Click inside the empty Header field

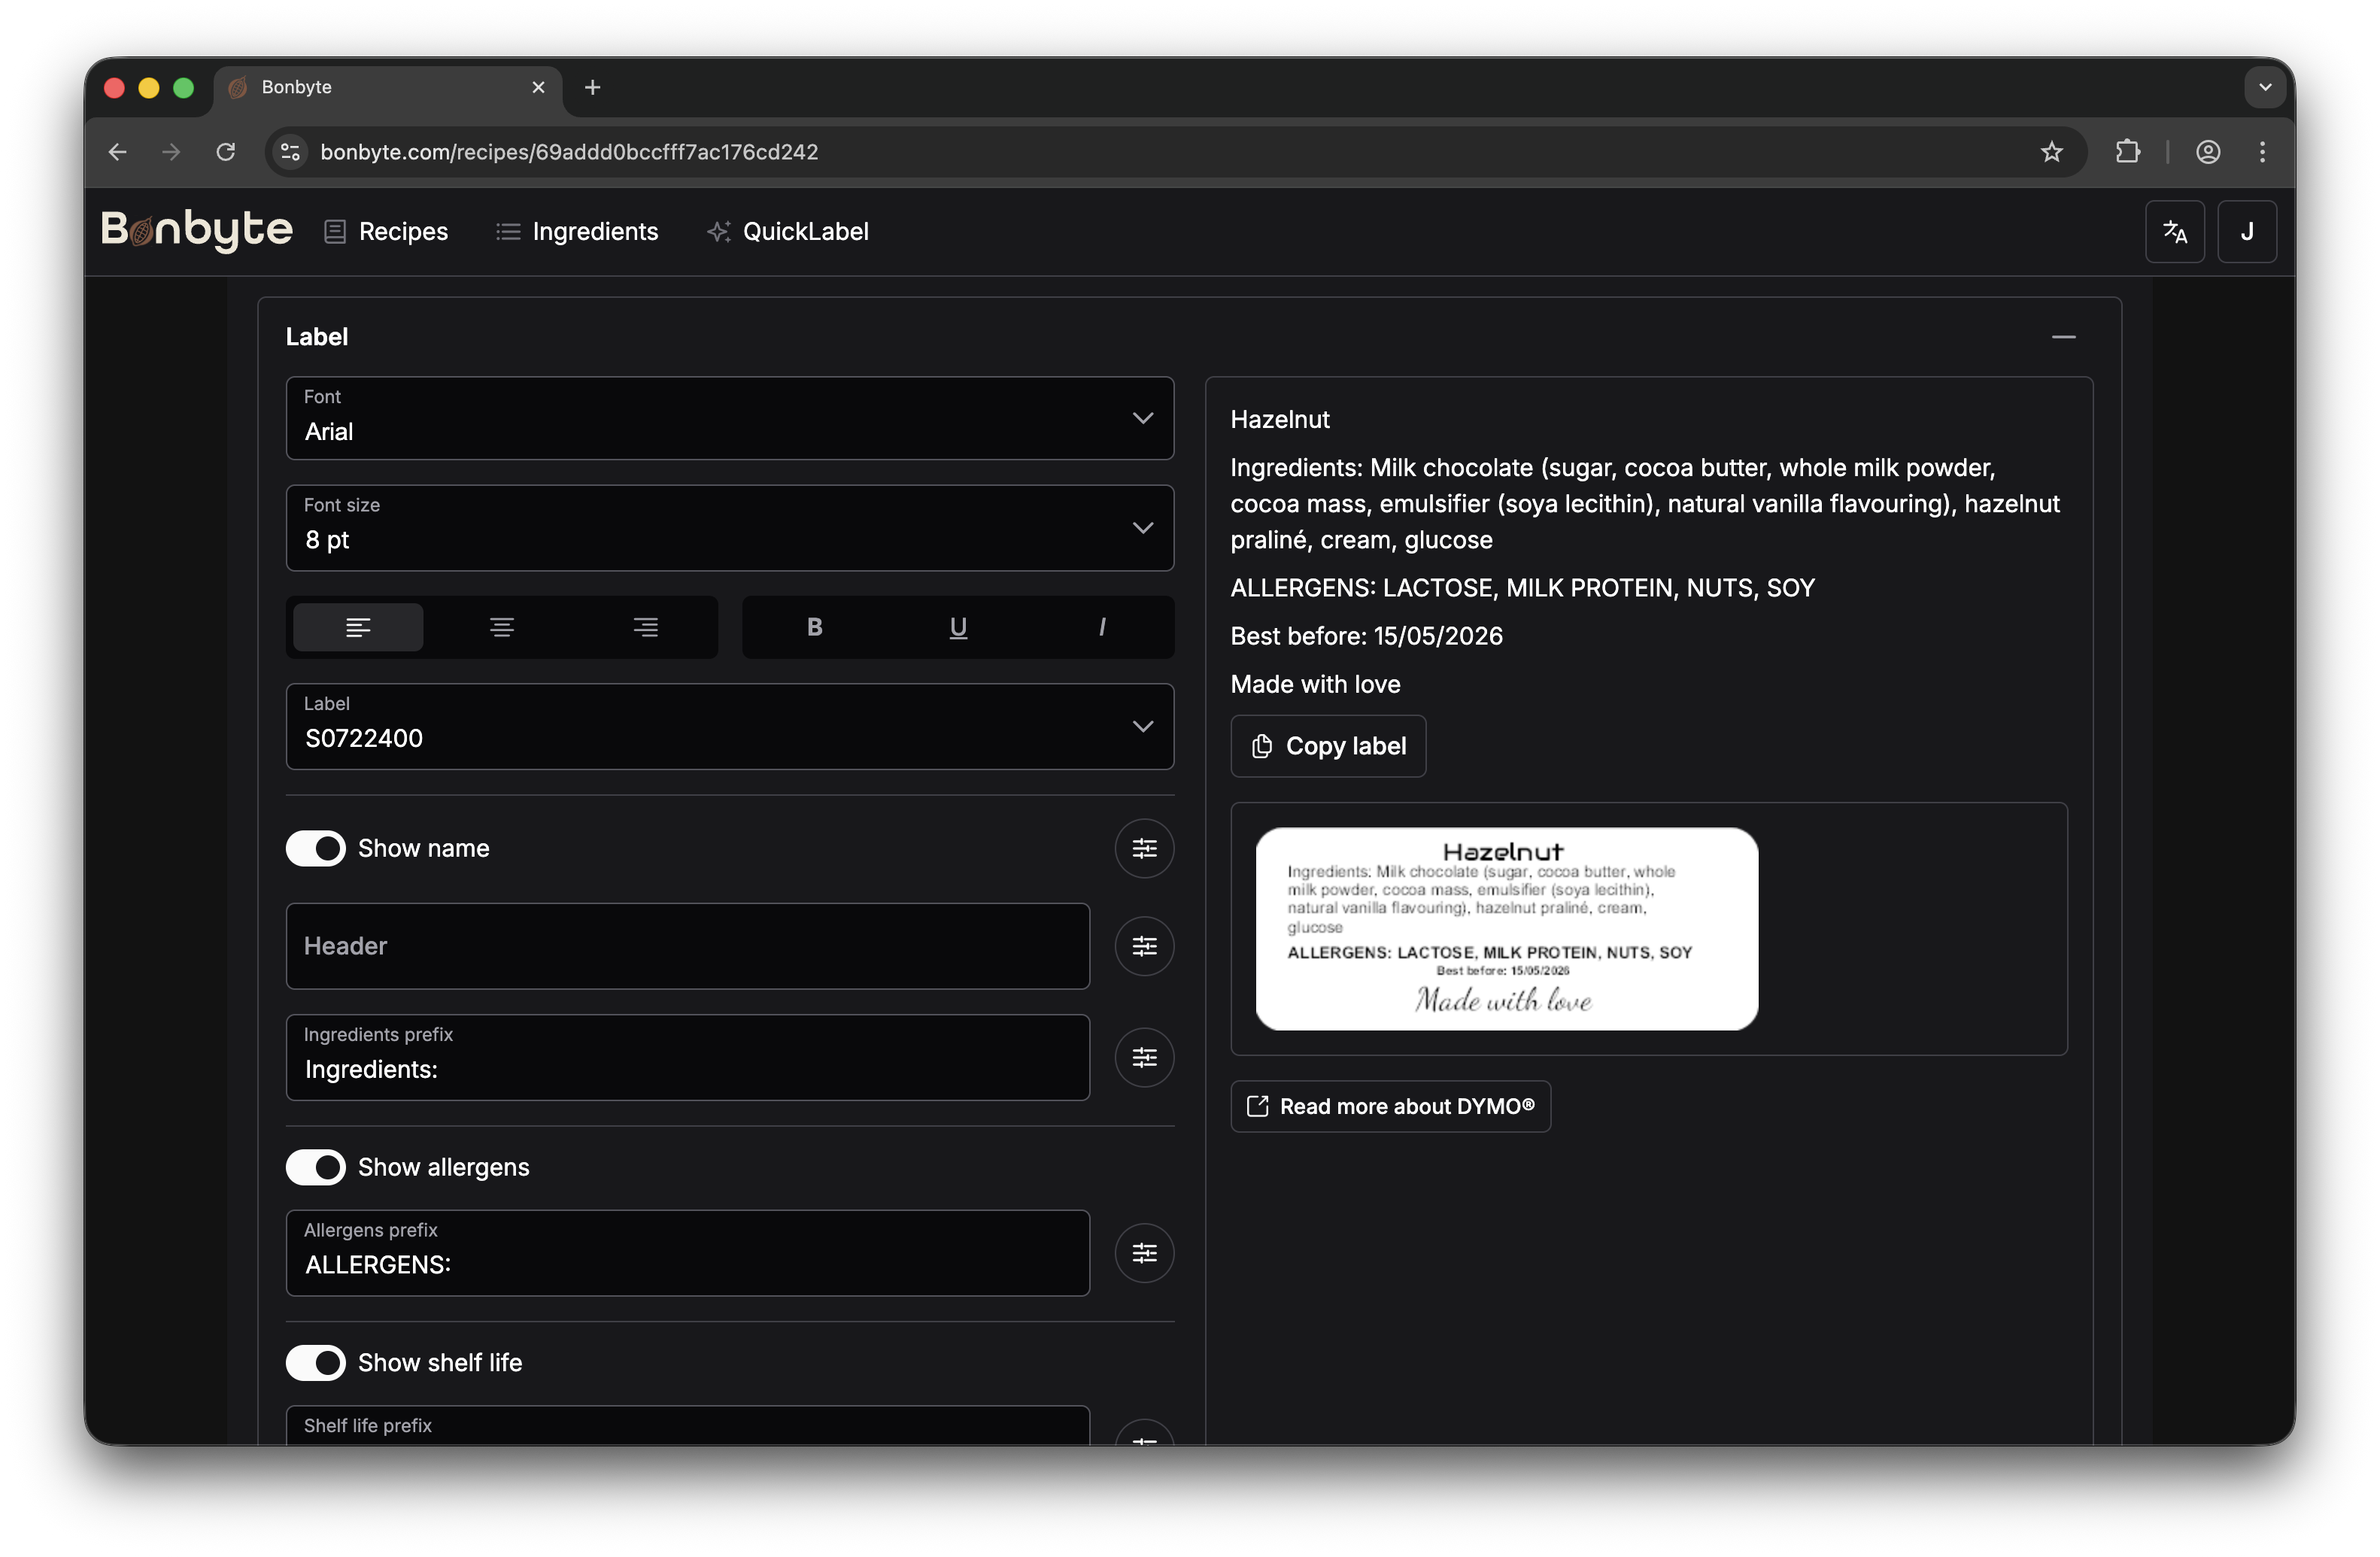pos(686,946)
